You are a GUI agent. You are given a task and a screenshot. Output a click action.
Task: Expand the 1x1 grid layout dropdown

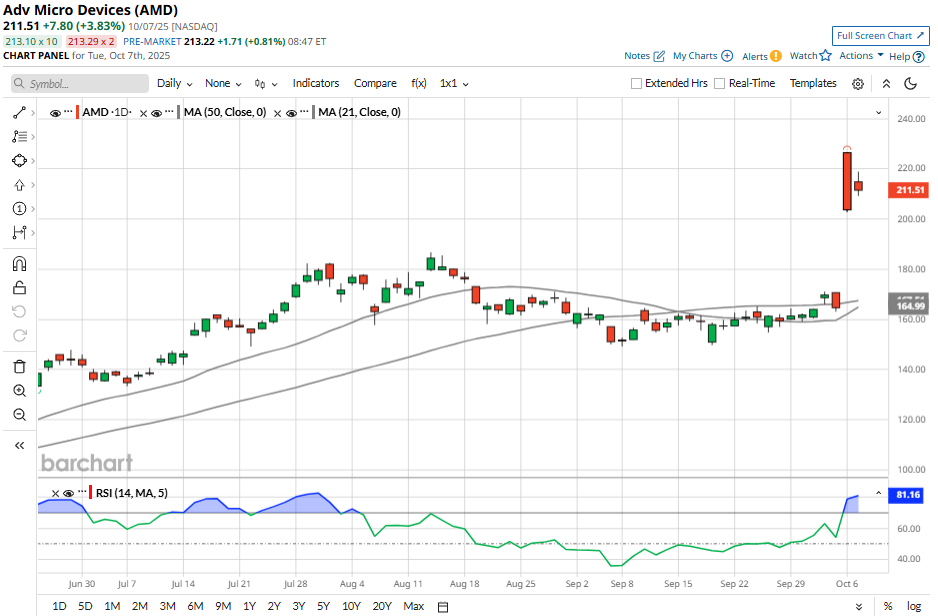tap(454, 84)
